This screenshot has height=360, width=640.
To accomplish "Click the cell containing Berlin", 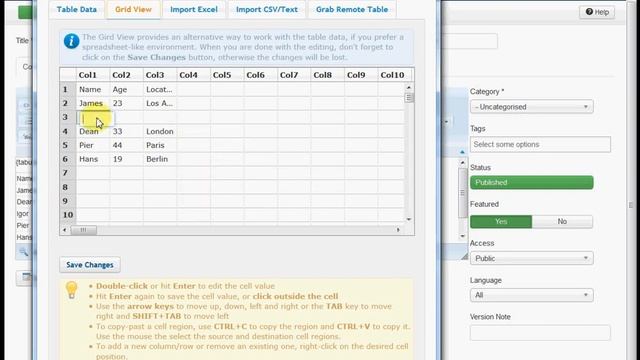I will tap(160, 159).
